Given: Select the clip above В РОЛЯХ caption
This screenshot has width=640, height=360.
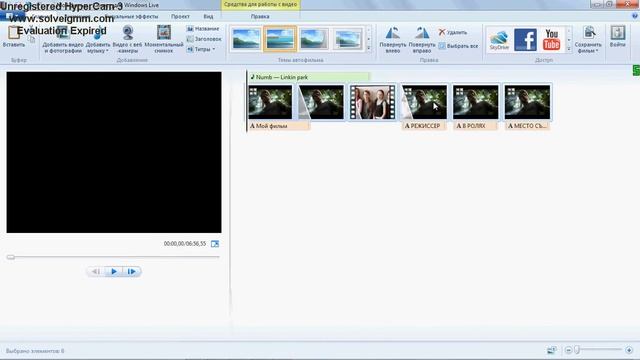Looking at the screenshot, I should click(x=476, y=102).
